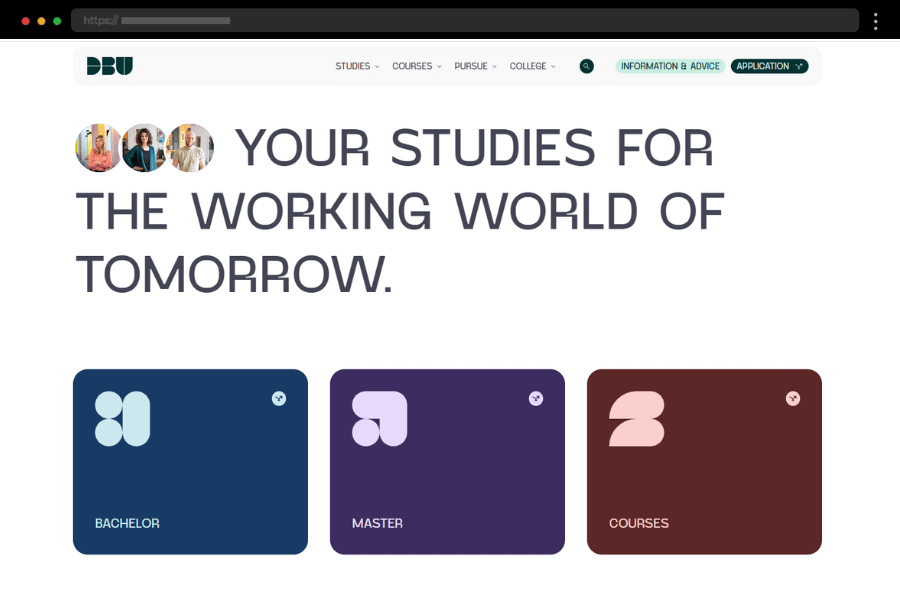The image size is (900, 590).
Task: Click the DBU logo in header
Action: (109, 66)
